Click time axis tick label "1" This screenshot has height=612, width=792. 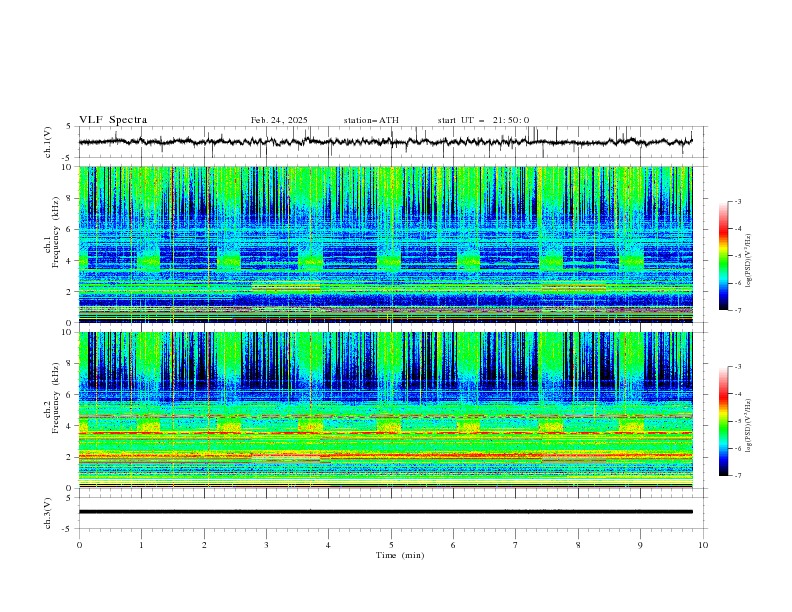(141, 545)
